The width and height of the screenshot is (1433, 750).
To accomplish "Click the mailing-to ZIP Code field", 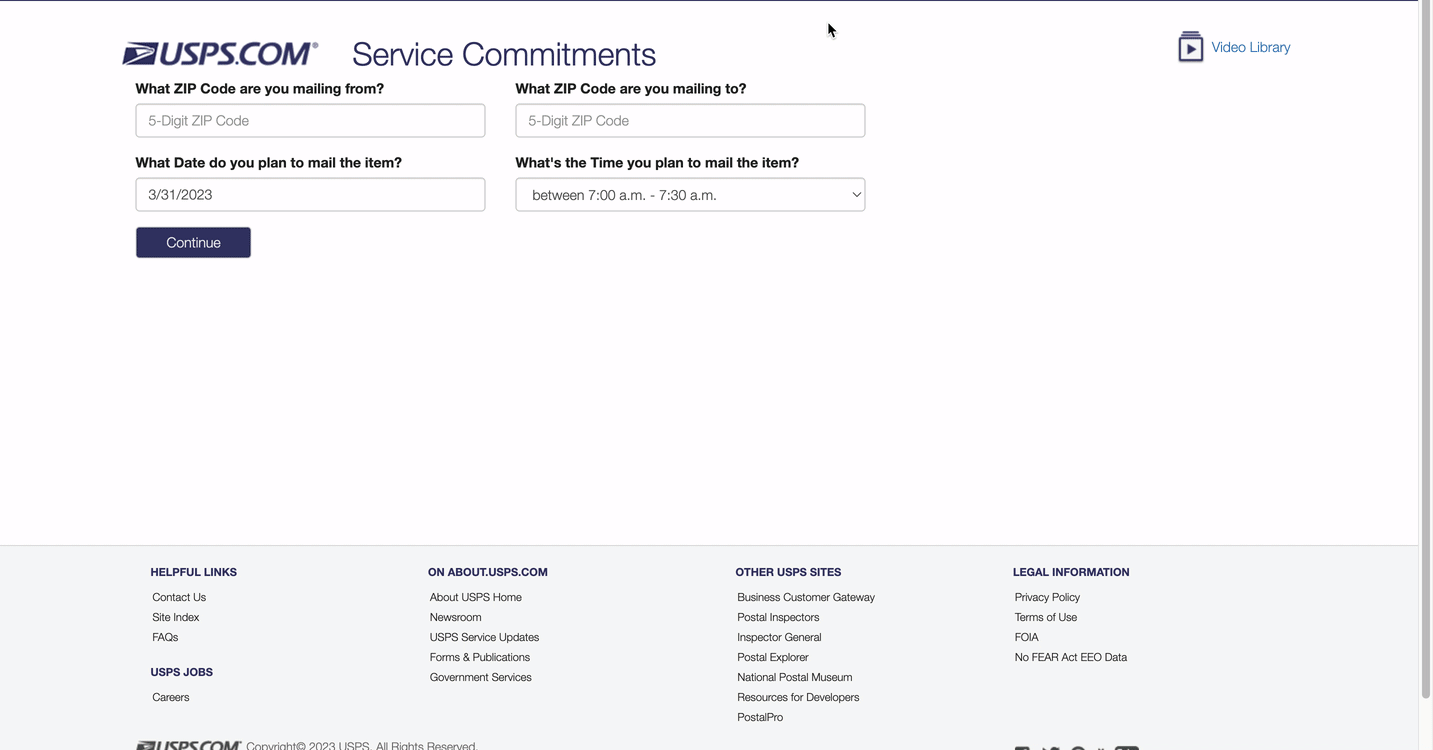I will [x=690, y=121].
